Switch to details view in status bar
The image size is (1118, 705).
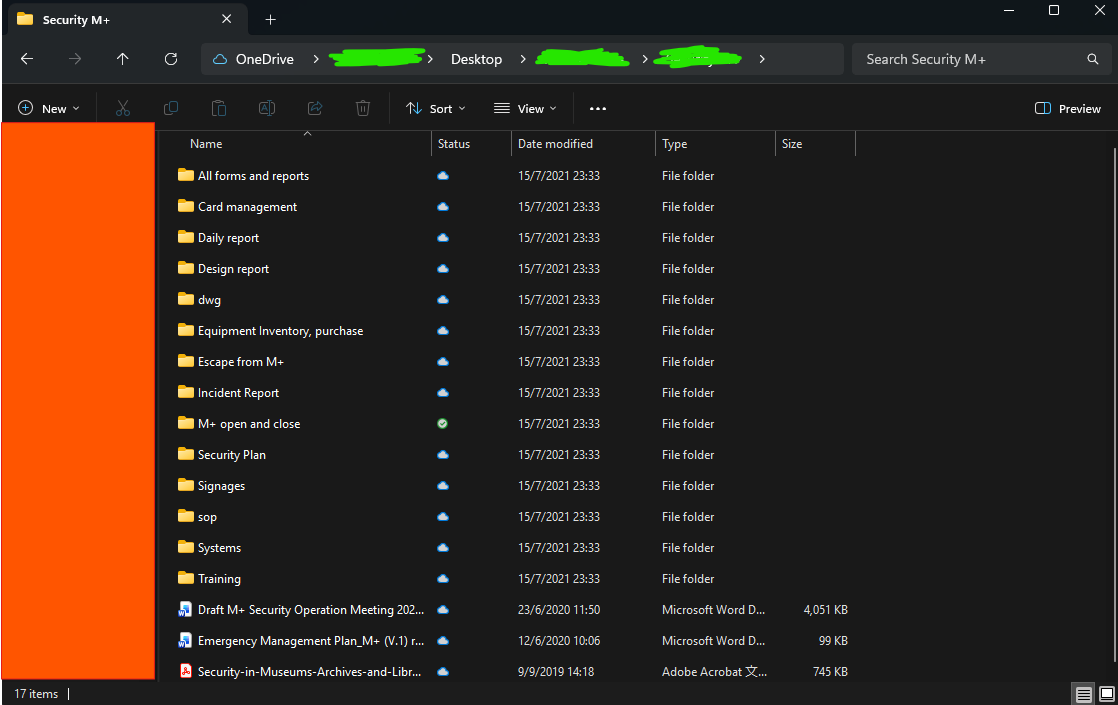(1084, 694)
